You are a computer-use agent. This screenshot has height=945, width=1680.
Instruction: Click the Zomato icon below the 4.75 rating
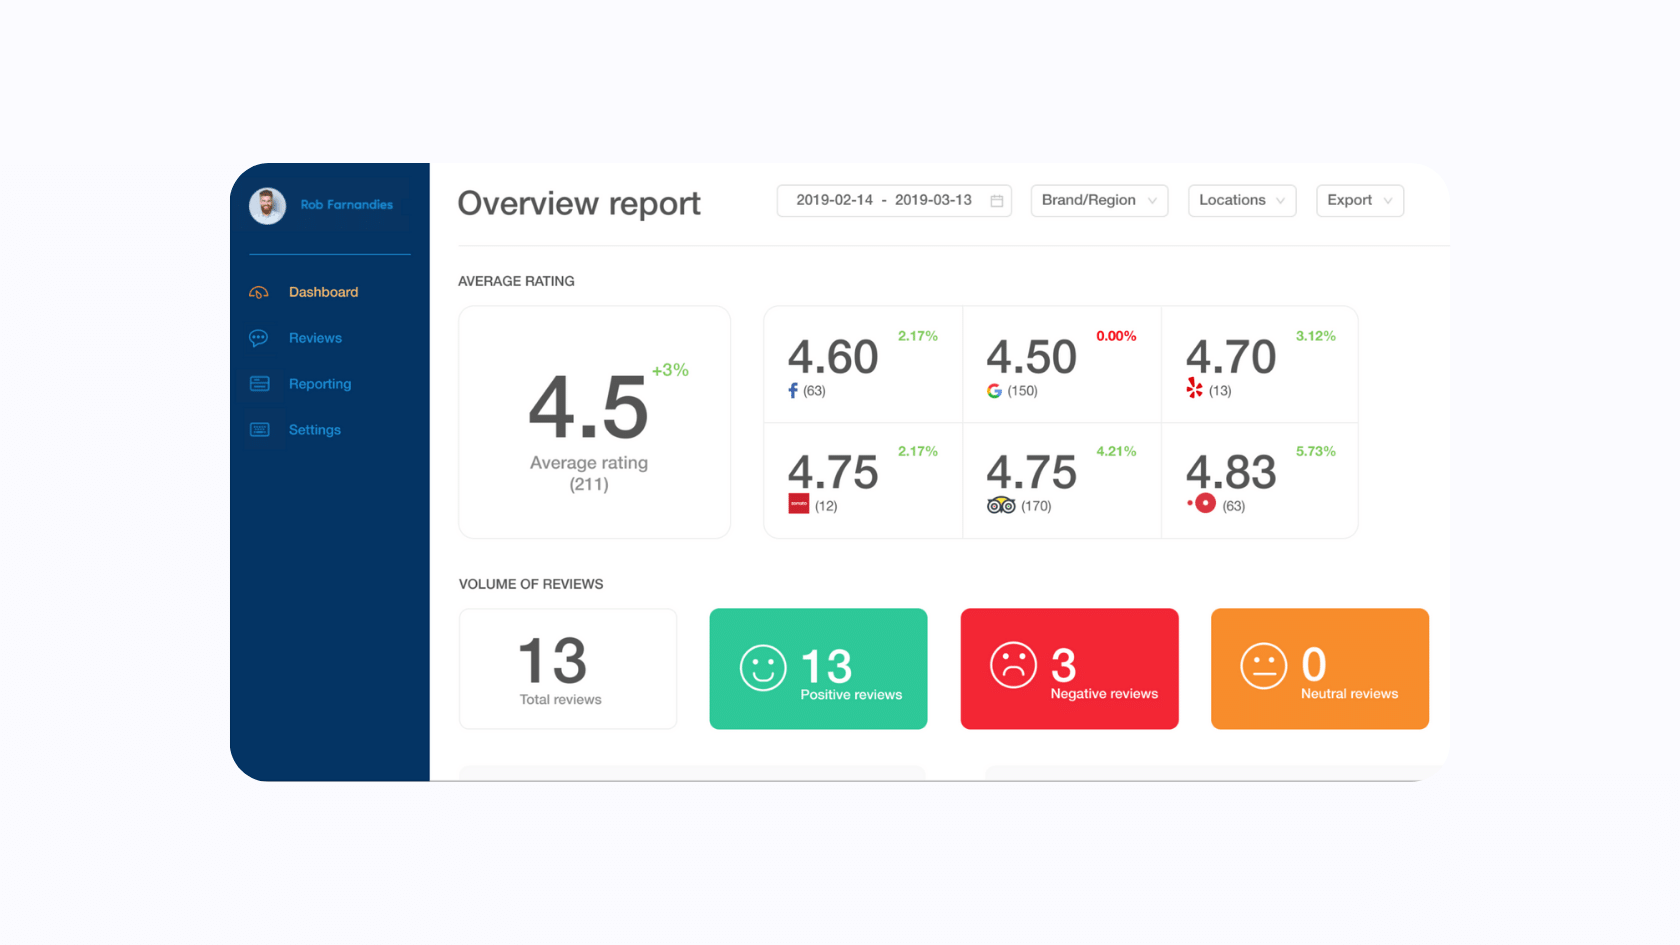(799, 504)
